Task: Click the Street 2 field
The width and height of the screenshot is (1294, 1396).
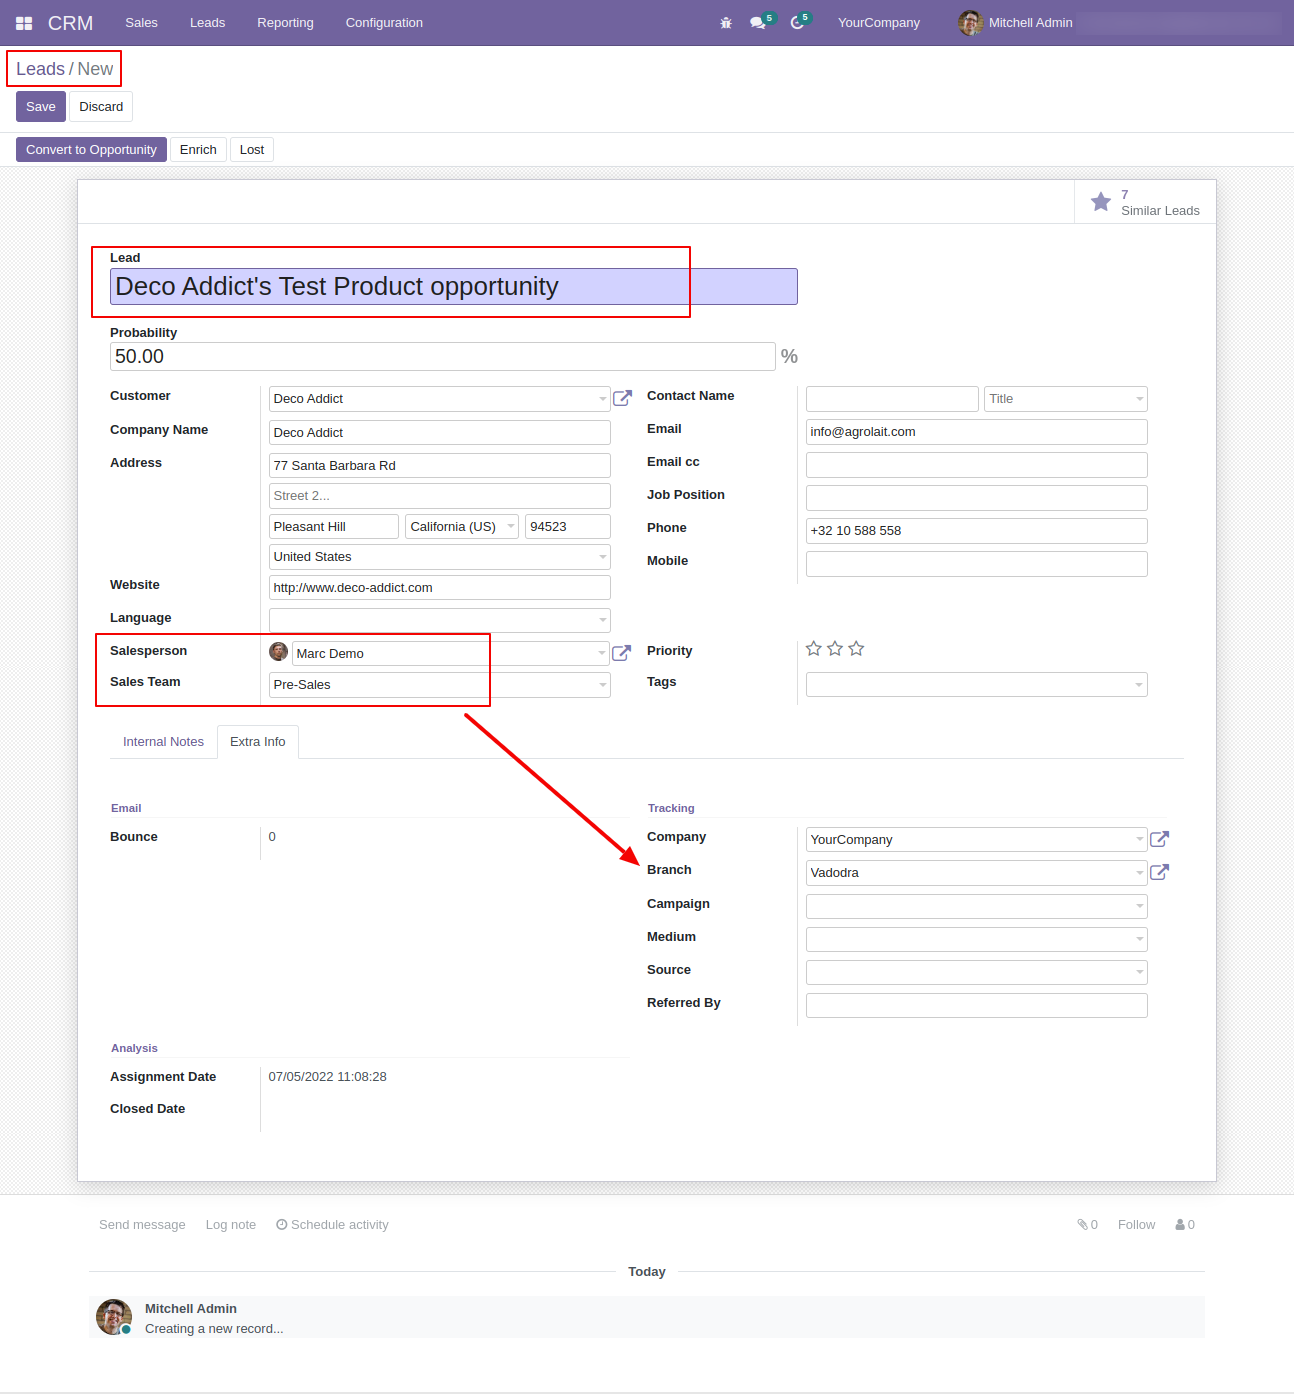Action: [440, 496]
